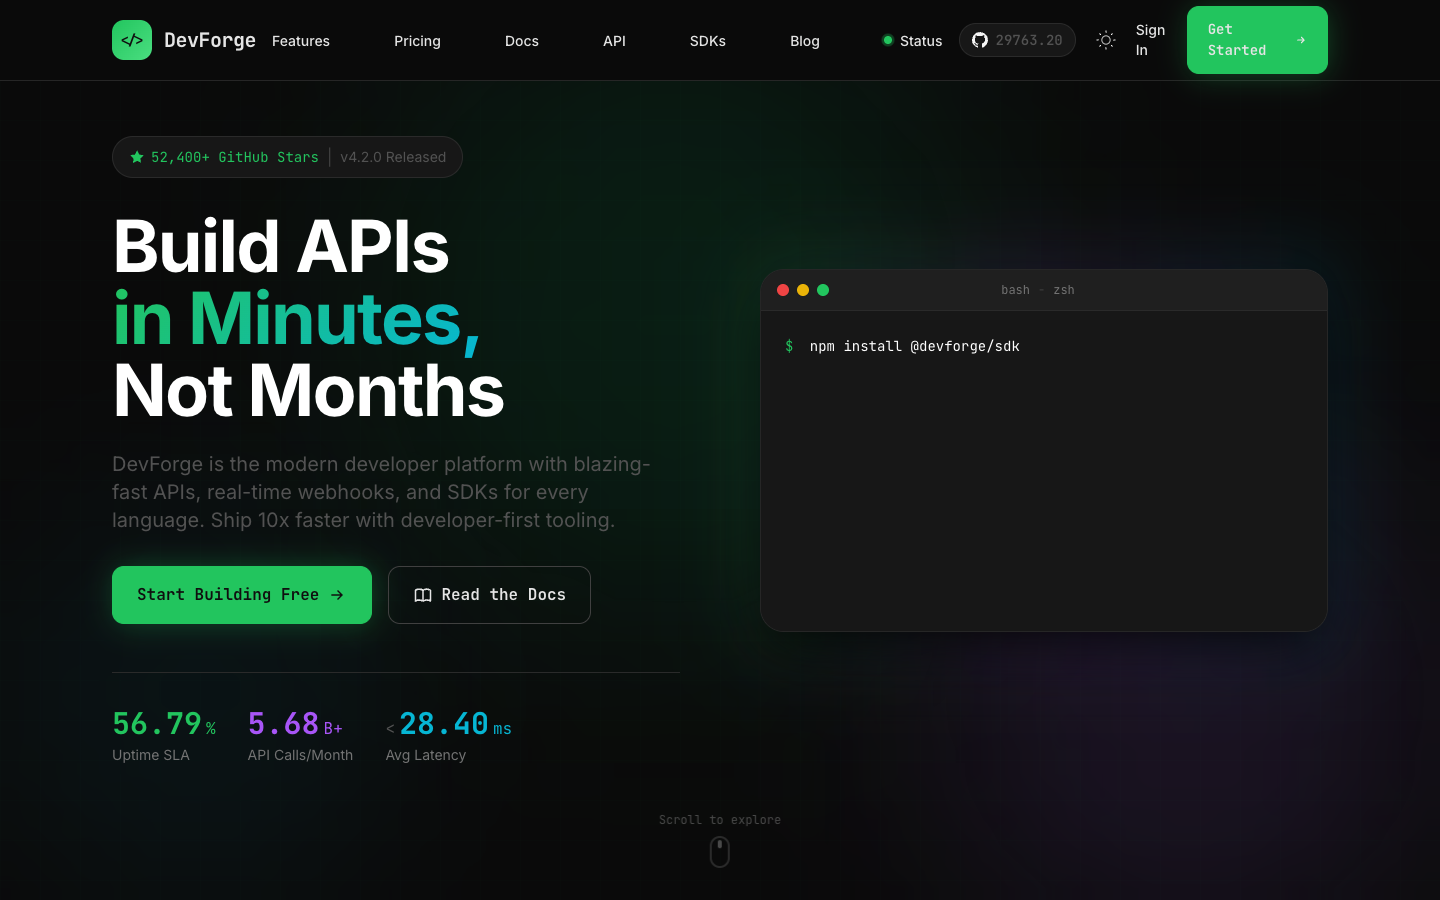Toggle light mode with the sun icon
The height and width of the screenshot is (900, 1440).
[1106, 40]
